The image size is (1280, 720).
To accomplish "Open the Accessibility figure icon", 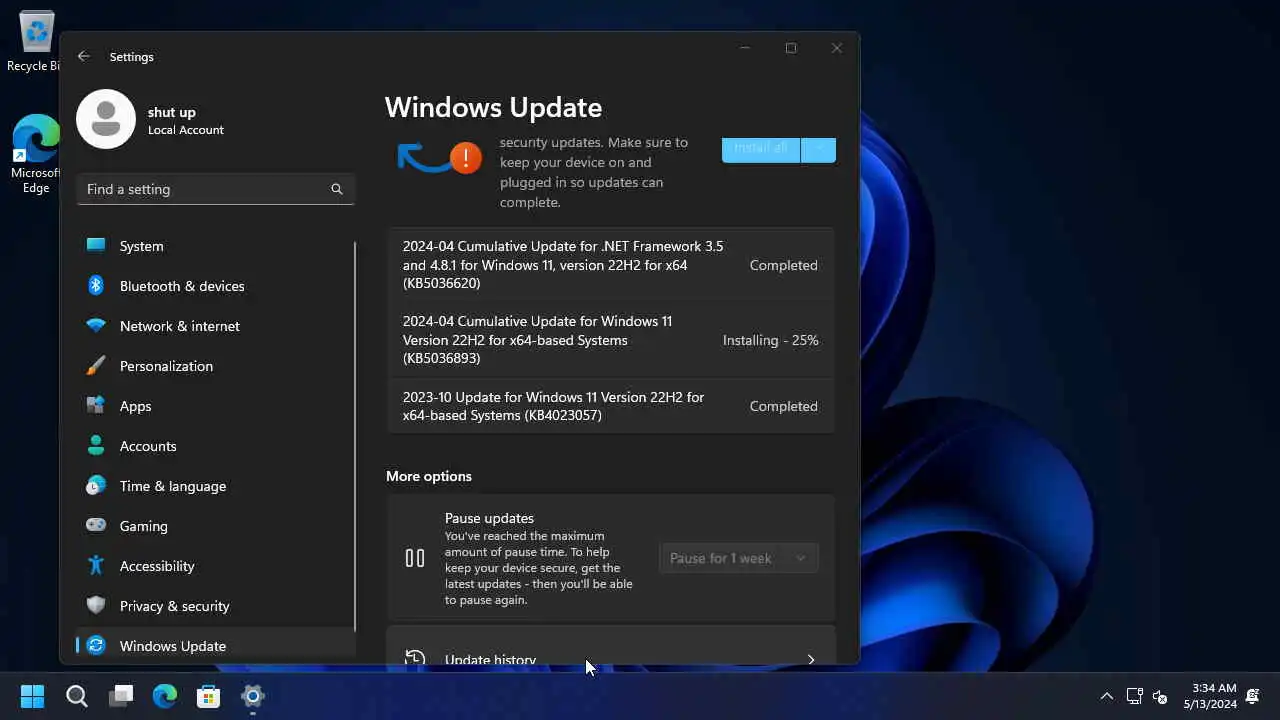I will (96, 565).
